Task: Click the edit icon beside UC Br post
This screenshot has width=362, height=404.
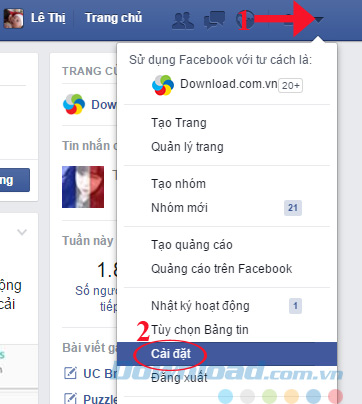Action: pos(70,373)
